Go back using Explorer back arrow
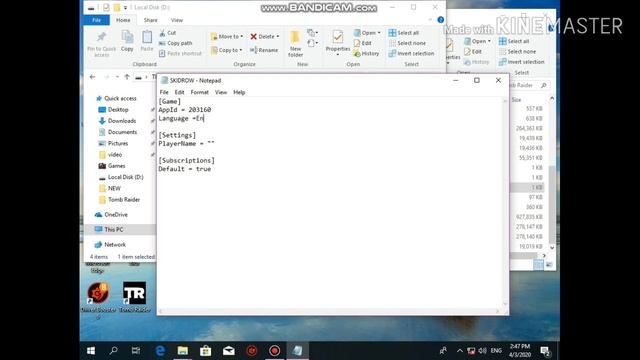The height and width of the screenshot is (360, 640). [93, 77]
